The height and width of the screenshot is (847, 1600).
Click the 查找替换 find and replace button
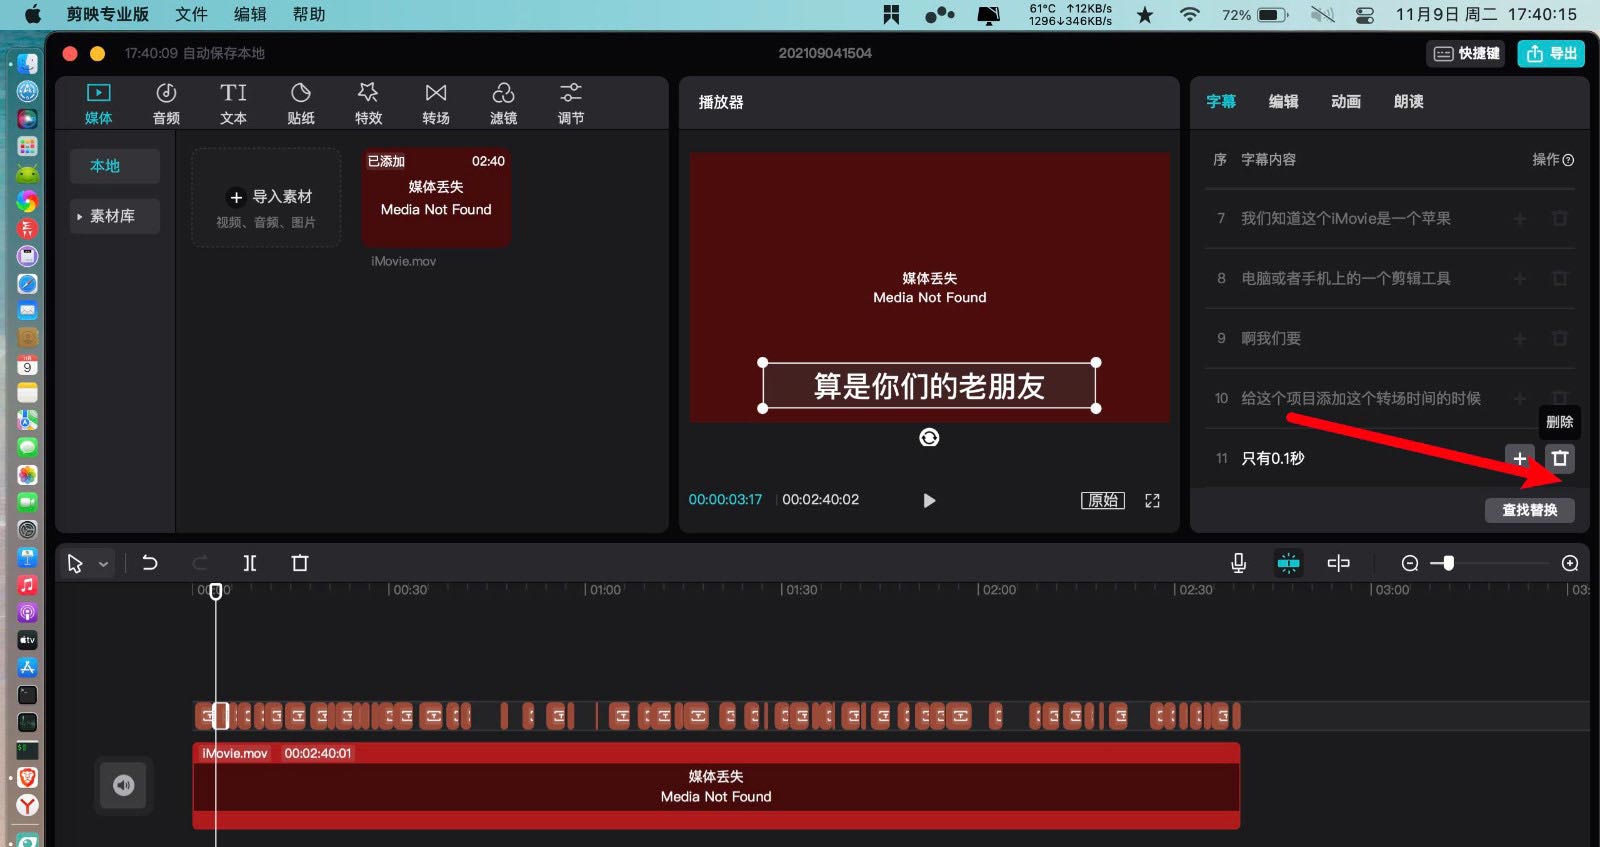coord(1529,510)
